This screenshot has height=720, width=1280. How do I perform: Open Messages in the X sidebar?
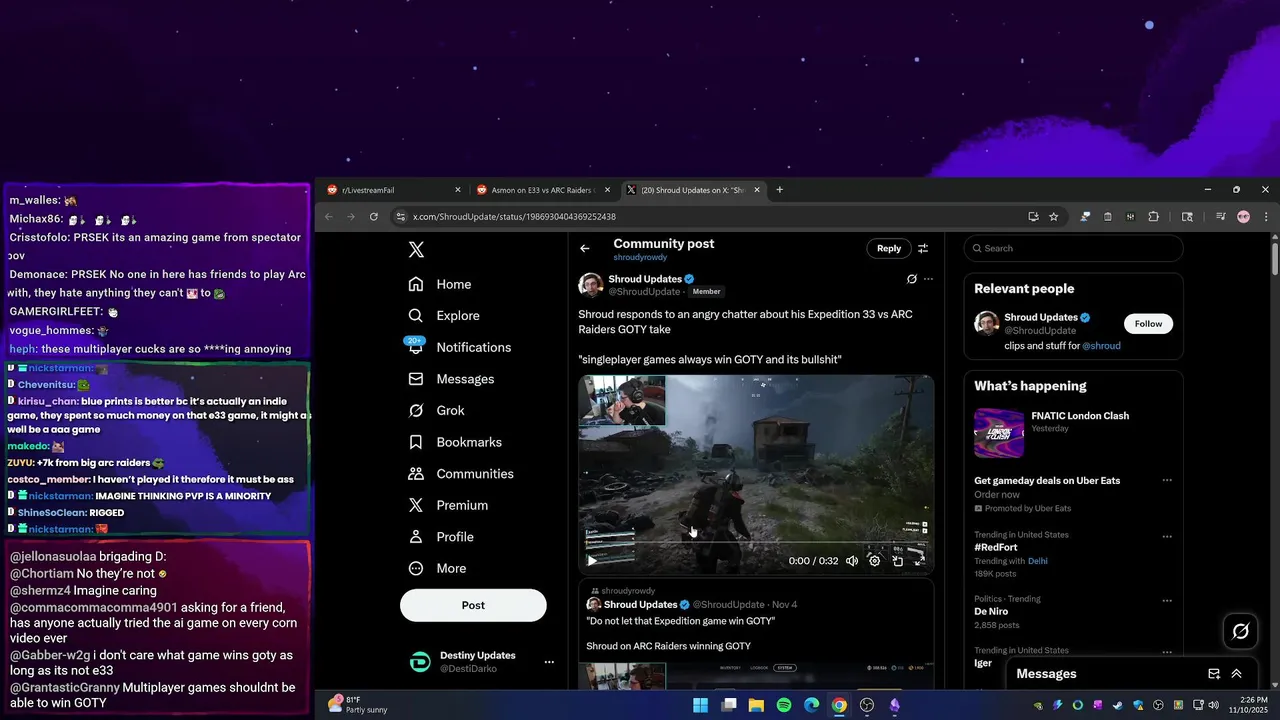(452, 379)
